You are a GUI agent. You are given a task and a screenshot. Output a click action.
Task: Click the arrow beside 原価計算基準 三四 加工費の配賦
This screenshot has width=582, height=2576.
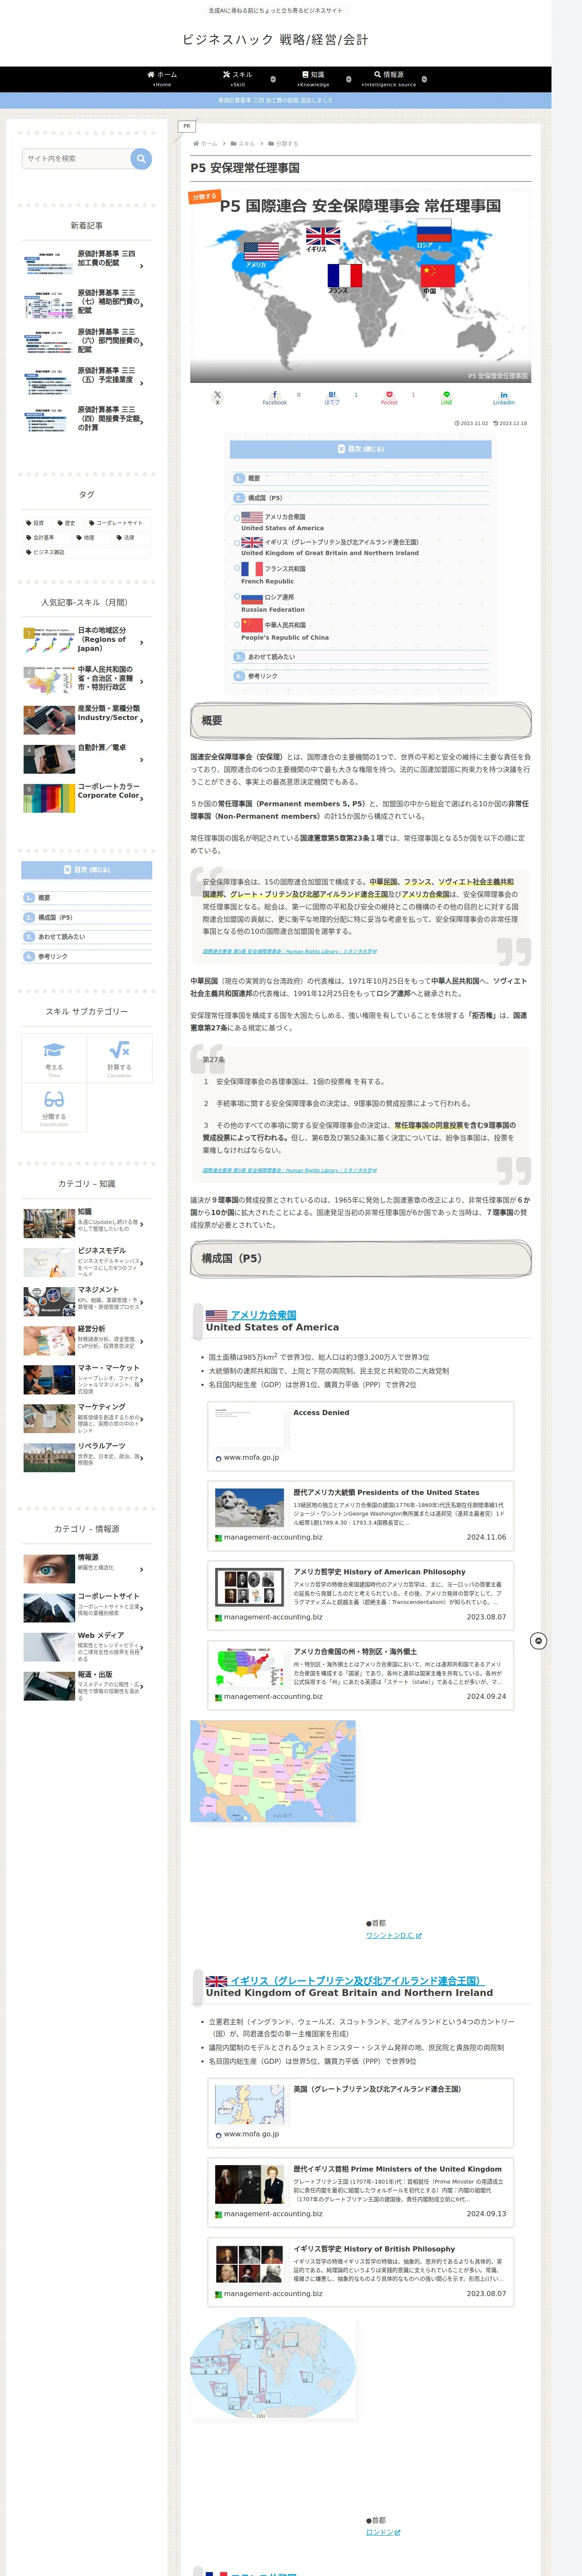[142, 267]
